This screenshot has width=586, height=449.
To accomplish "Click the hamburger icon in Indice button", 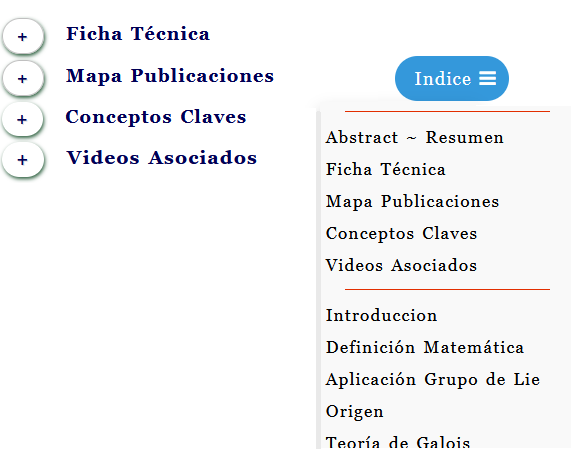I will (x=488, y=79).
